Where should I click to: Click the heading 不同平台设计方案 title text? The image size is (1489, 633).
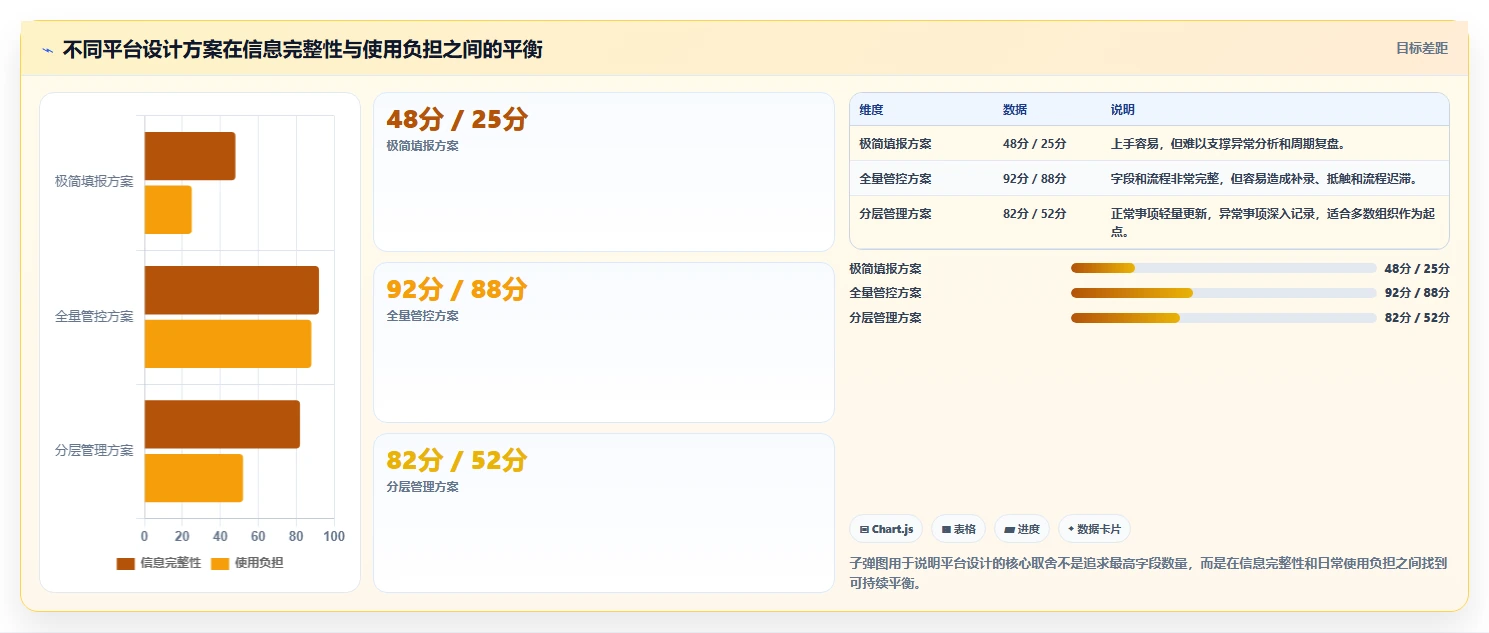302,49
